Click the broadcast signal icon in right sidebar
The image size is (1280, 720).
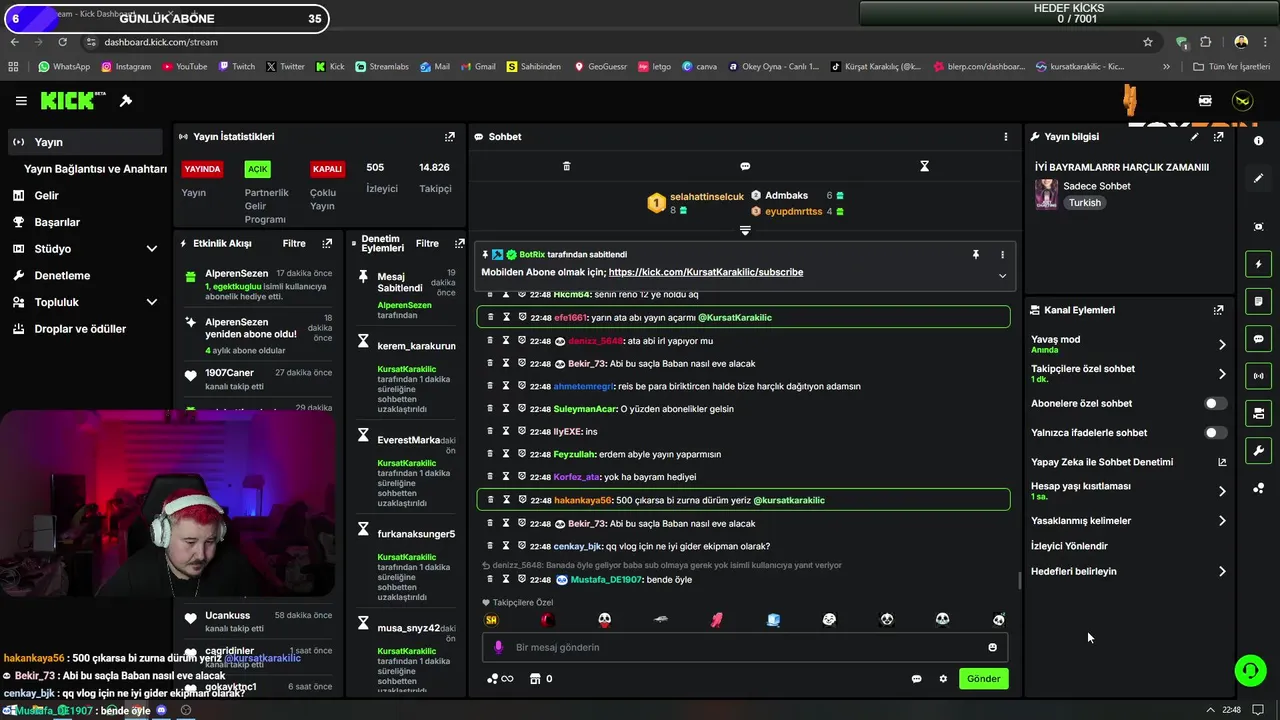(1258, 376)
